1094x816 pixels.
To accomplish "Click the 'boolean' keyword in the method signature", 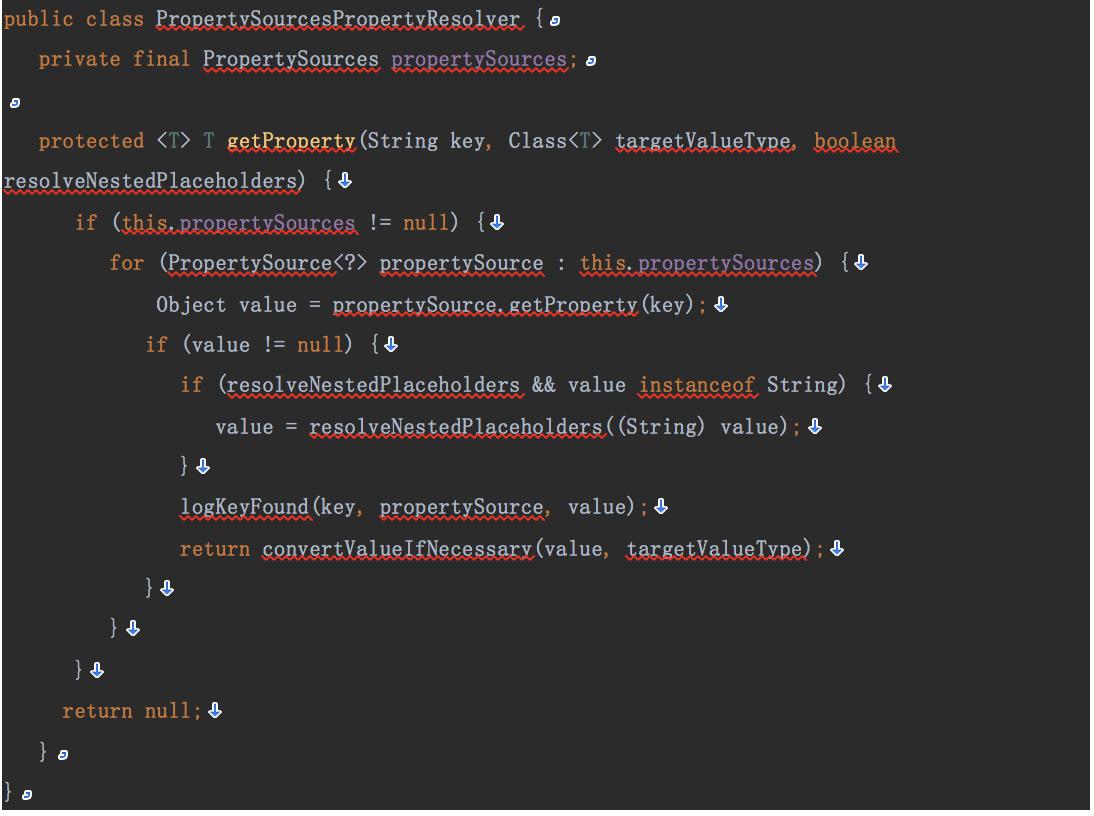I will [x=855, y=141].
